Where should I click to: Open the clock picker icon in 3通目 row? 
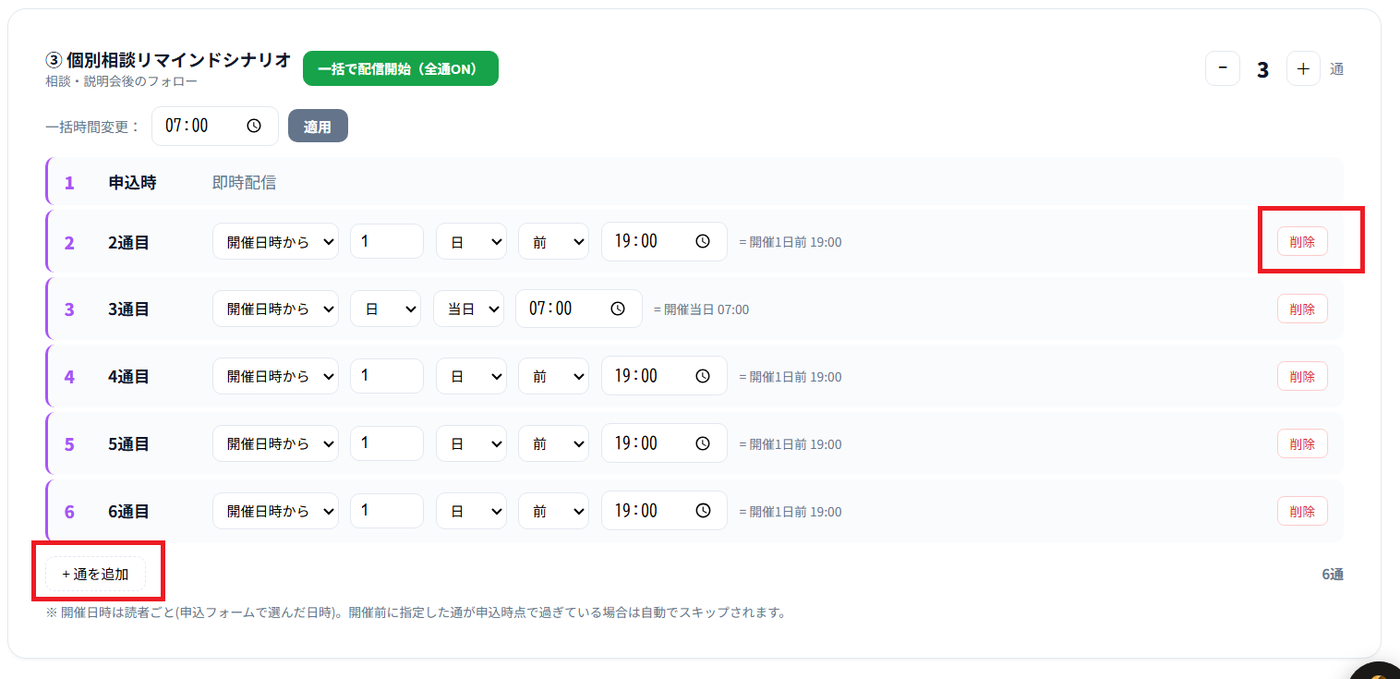[618, 309]
